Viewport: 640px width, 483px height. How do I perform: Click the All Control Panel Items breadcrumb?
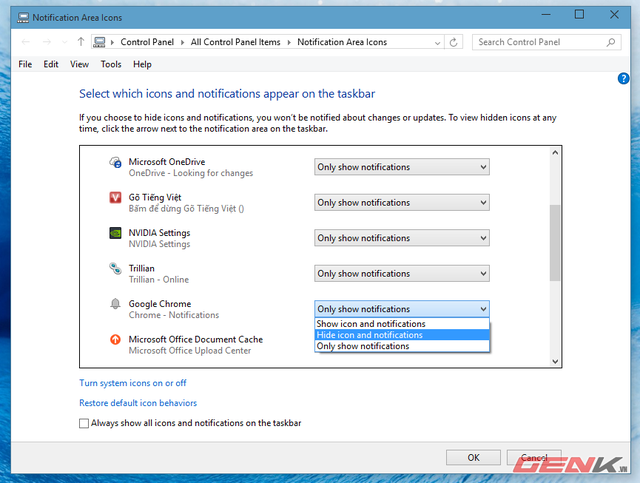click(236, 42)
